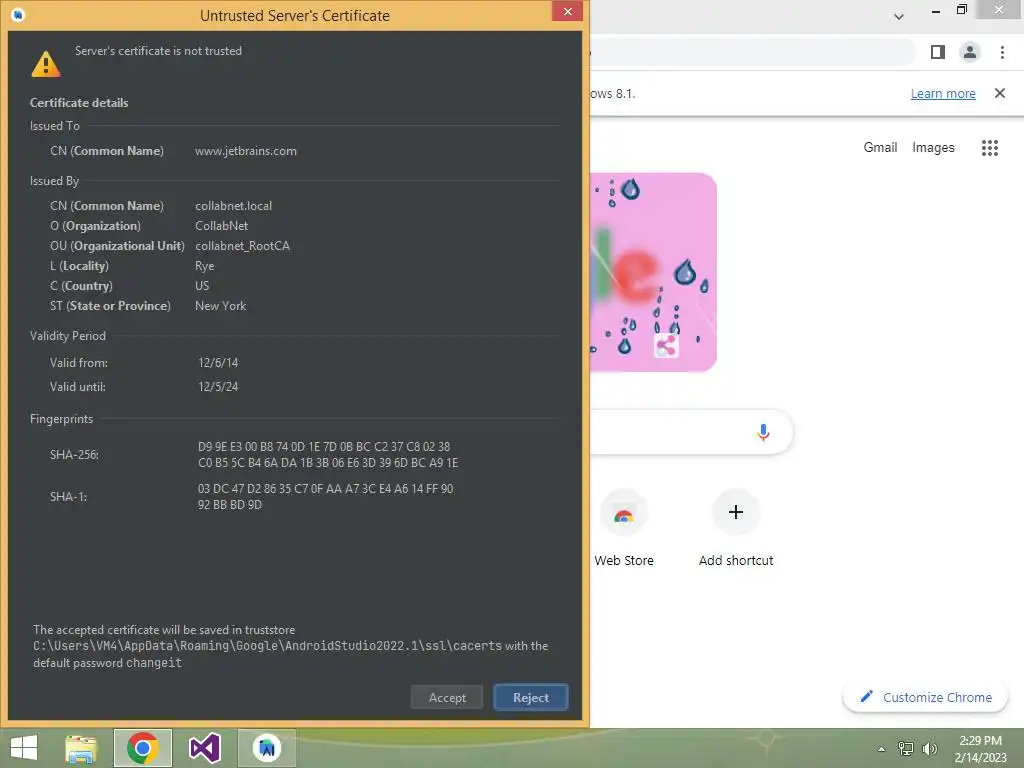Click Valid until date 12/5/24
This screenshot has width=1024, height=768.
[x=218, y=387]
